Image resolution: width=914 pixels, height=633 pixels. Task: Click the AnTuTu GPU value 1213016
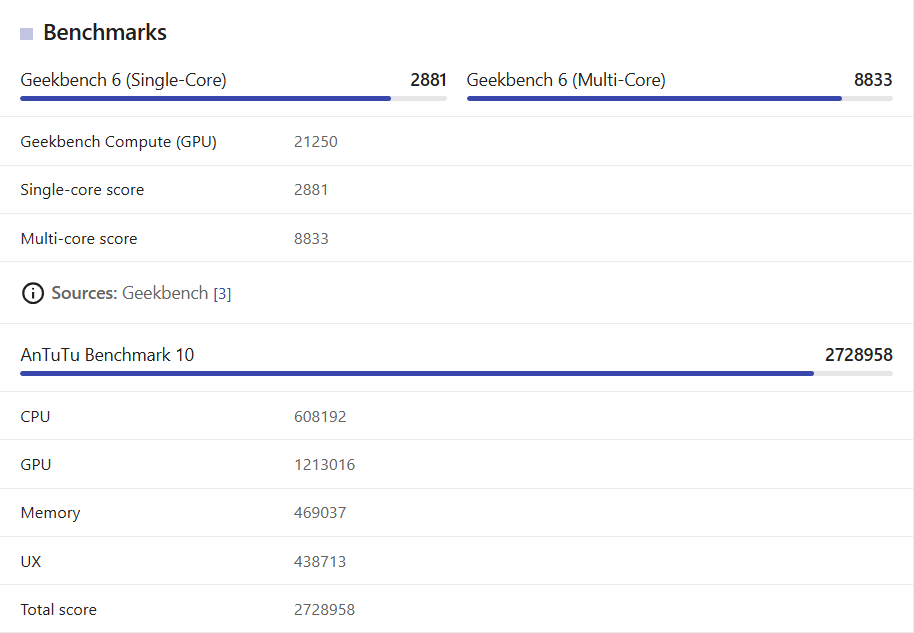click(x=324, y=465)
